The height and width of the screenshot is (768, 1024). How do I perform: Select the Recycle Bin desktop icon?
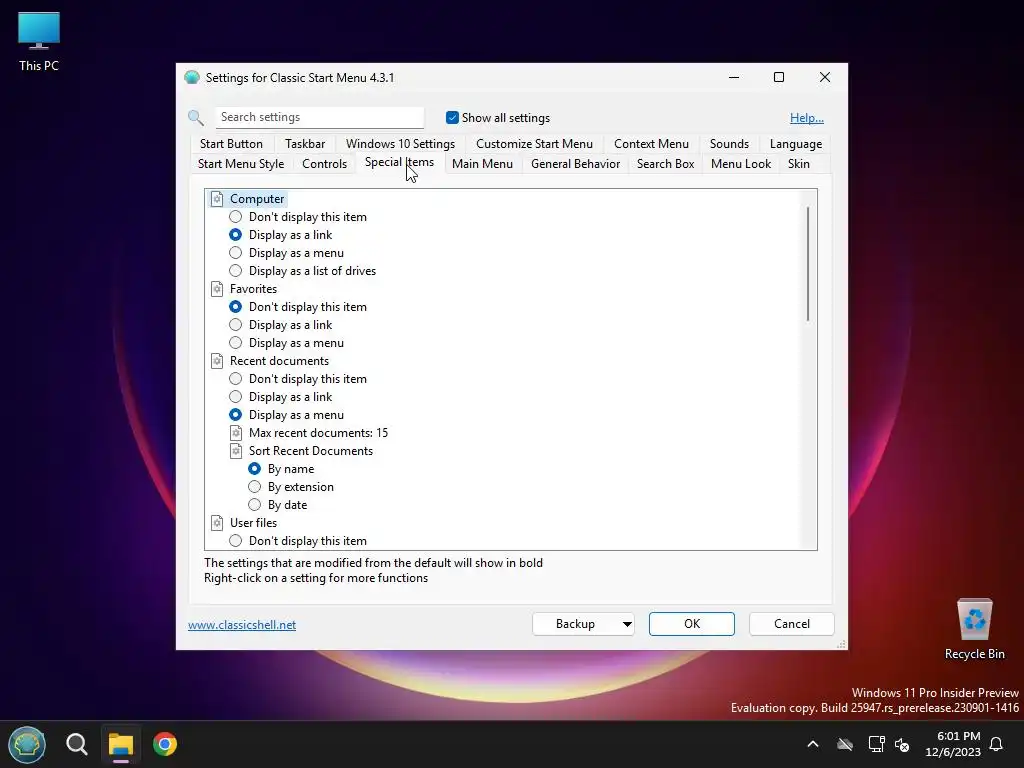[x=974, y=630]
